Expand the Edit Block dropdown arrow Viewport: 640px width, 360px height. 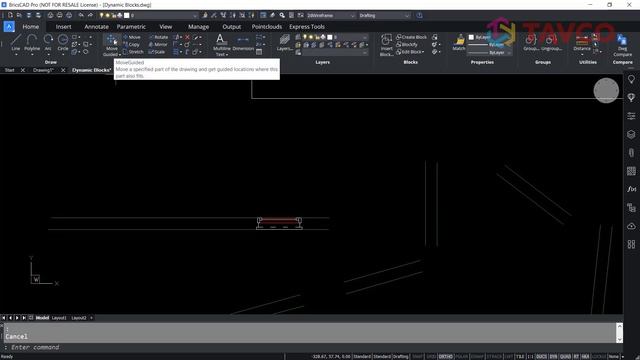423,52
